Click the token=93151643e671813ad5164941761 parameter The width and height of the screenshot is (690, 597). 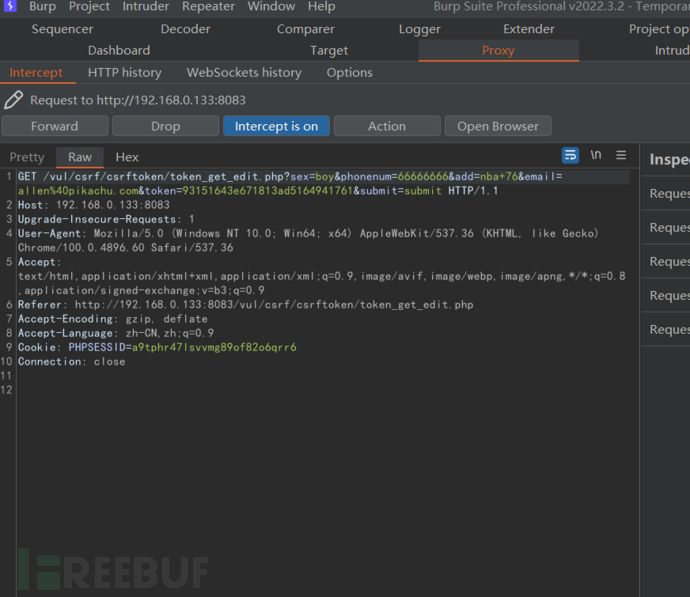249,190
